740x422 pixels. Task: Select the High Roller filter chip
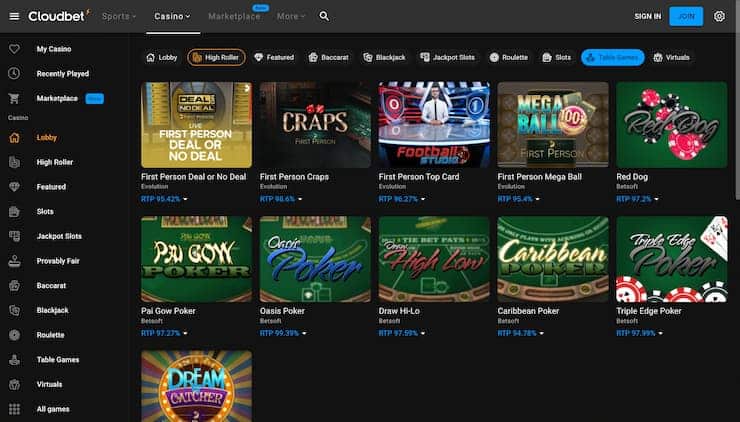point(216,58)
